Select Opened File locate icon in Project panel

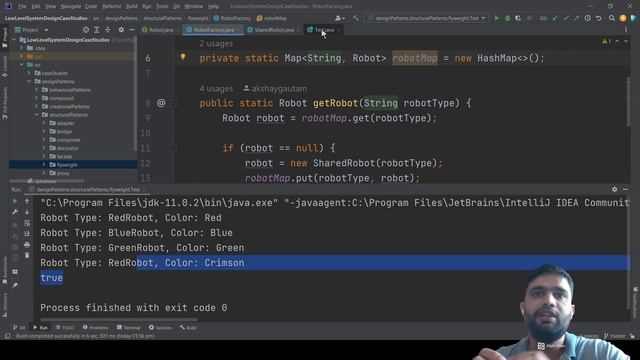86,30
